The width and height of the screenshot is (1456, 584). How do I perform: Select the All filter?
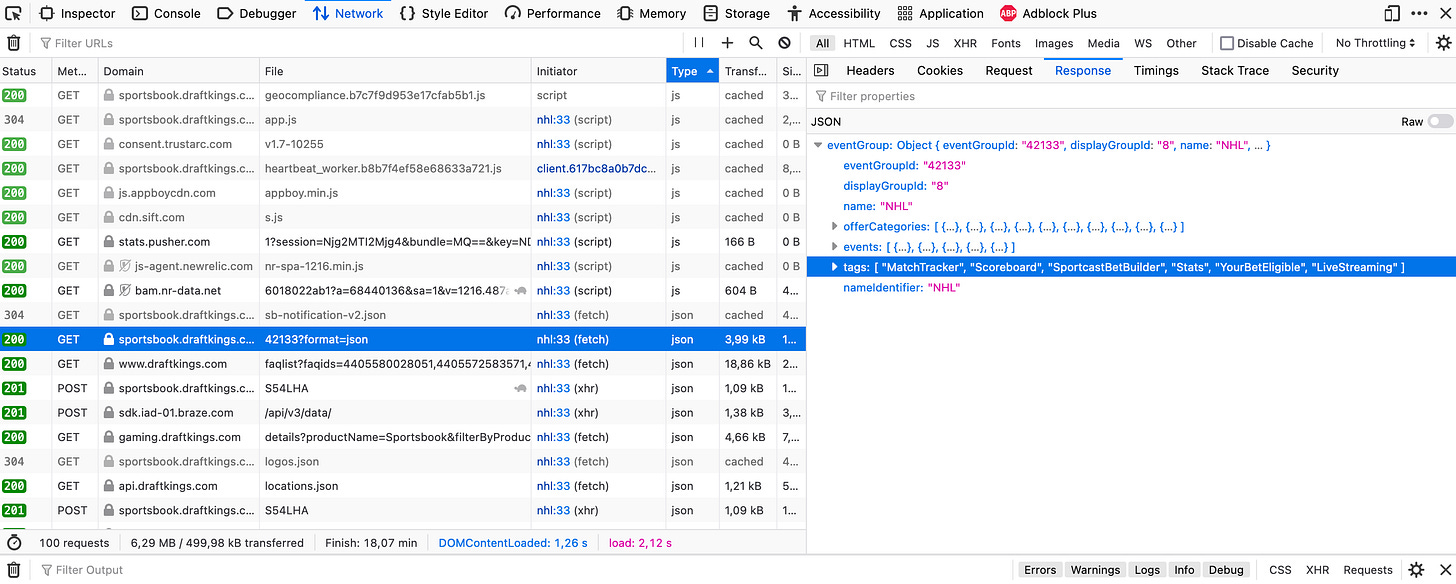822,43
